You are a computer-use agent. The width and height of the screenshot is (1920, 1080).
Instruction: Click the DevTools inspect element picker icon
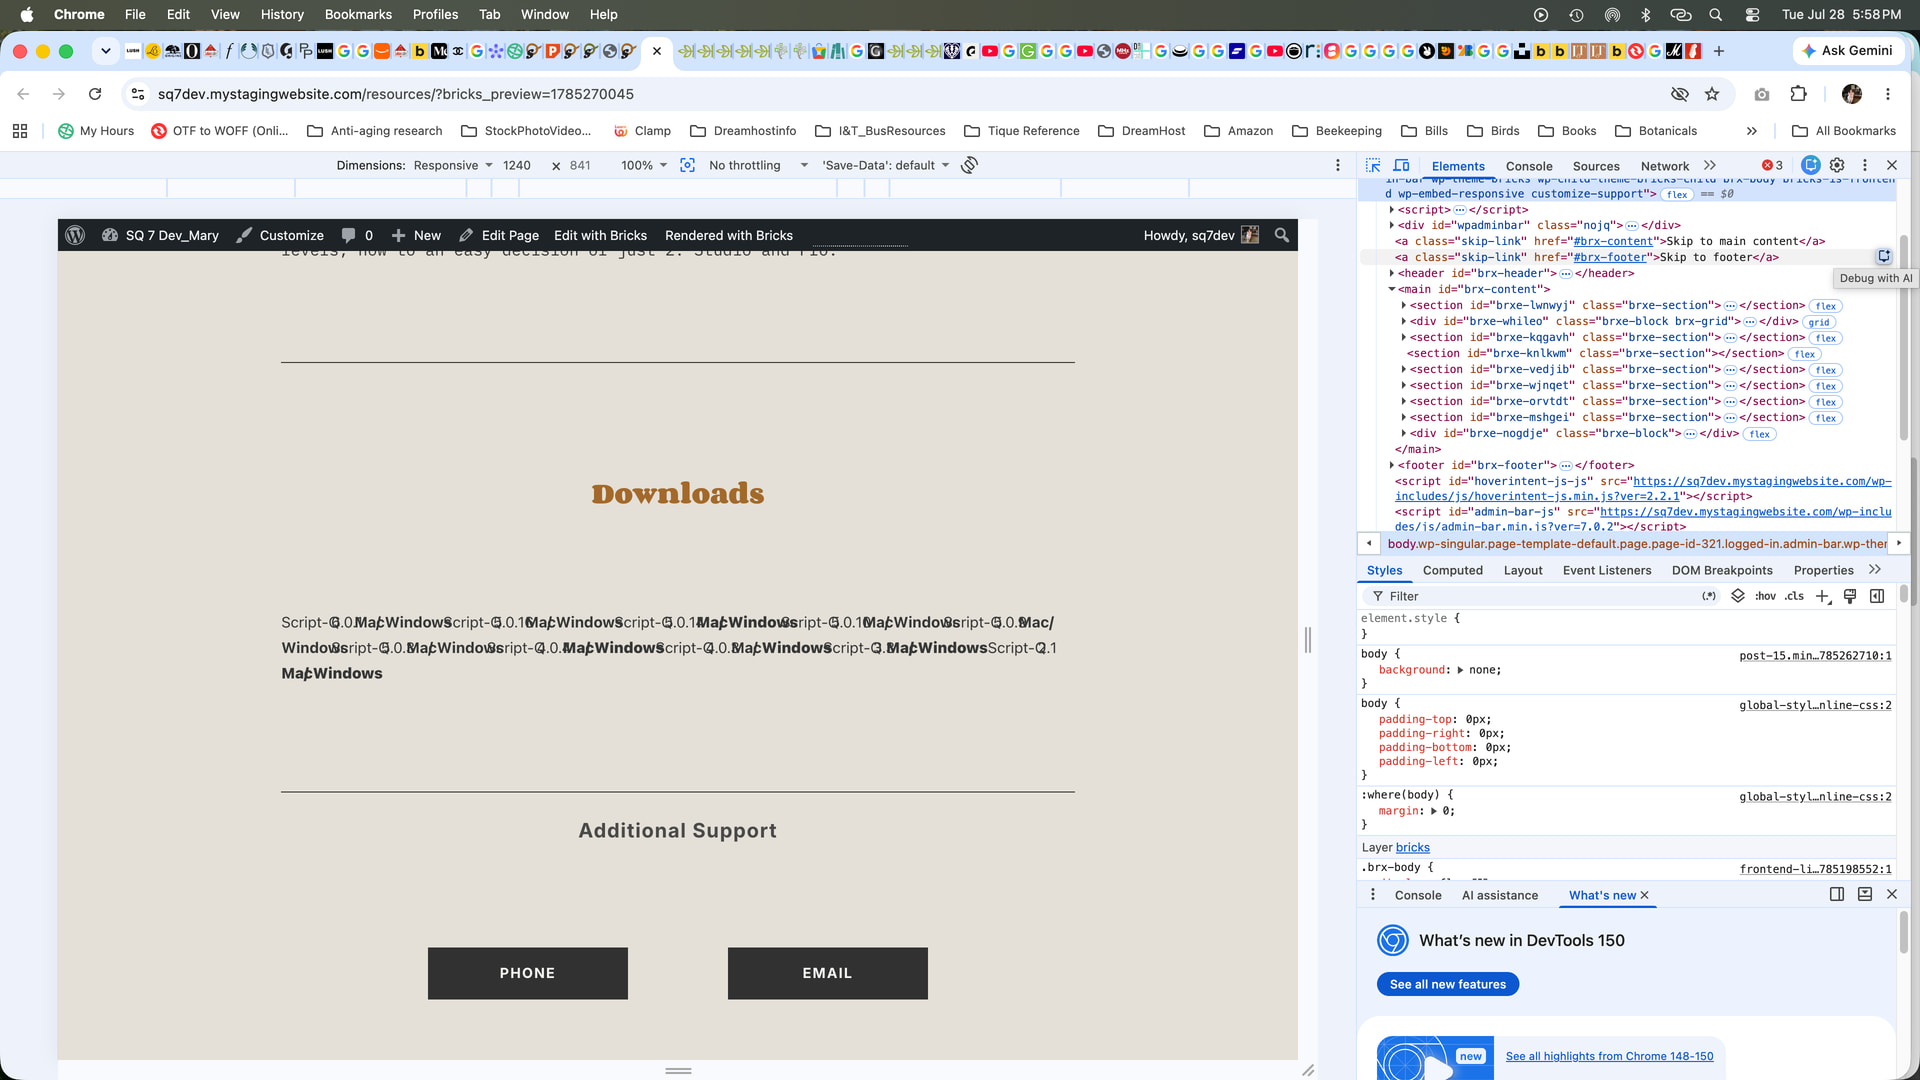1373,165
